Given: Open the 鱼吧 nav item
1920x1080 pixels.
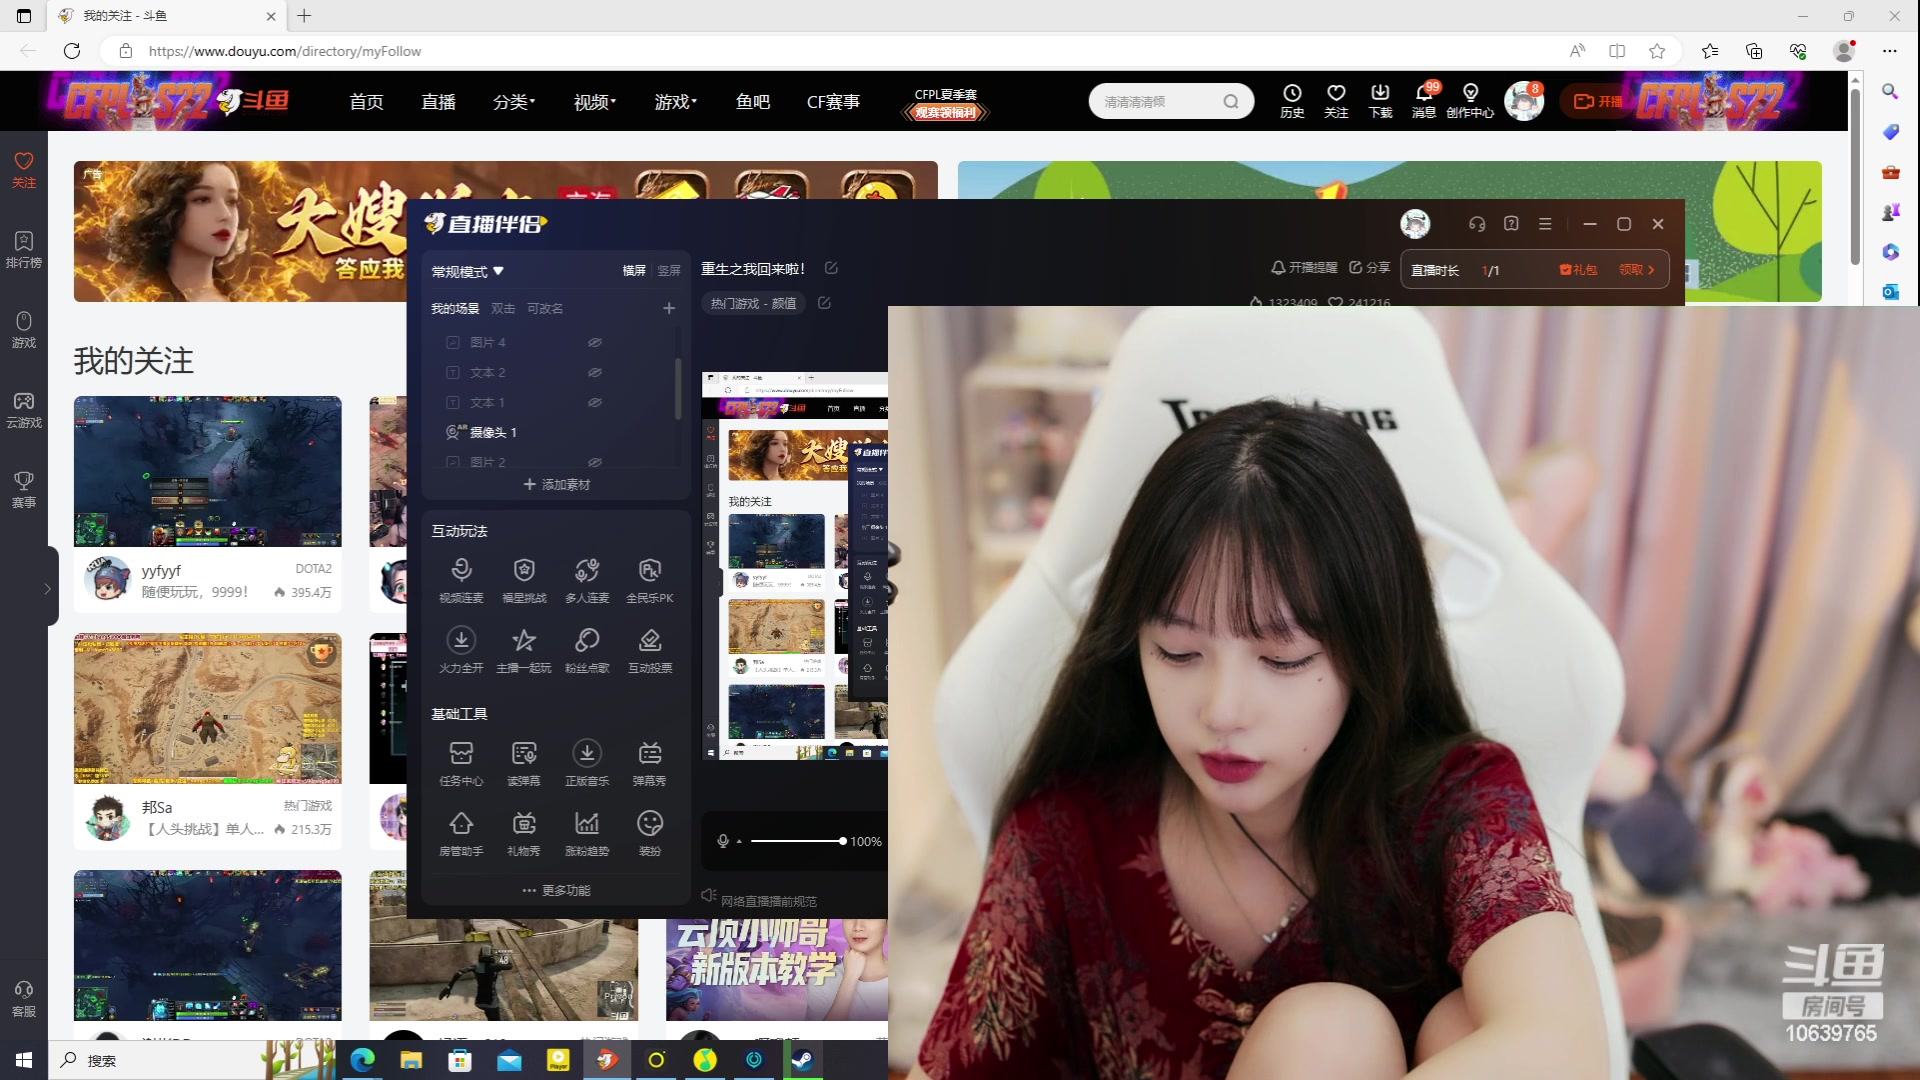Looking at the screenshot, I should tap(753, 102).
